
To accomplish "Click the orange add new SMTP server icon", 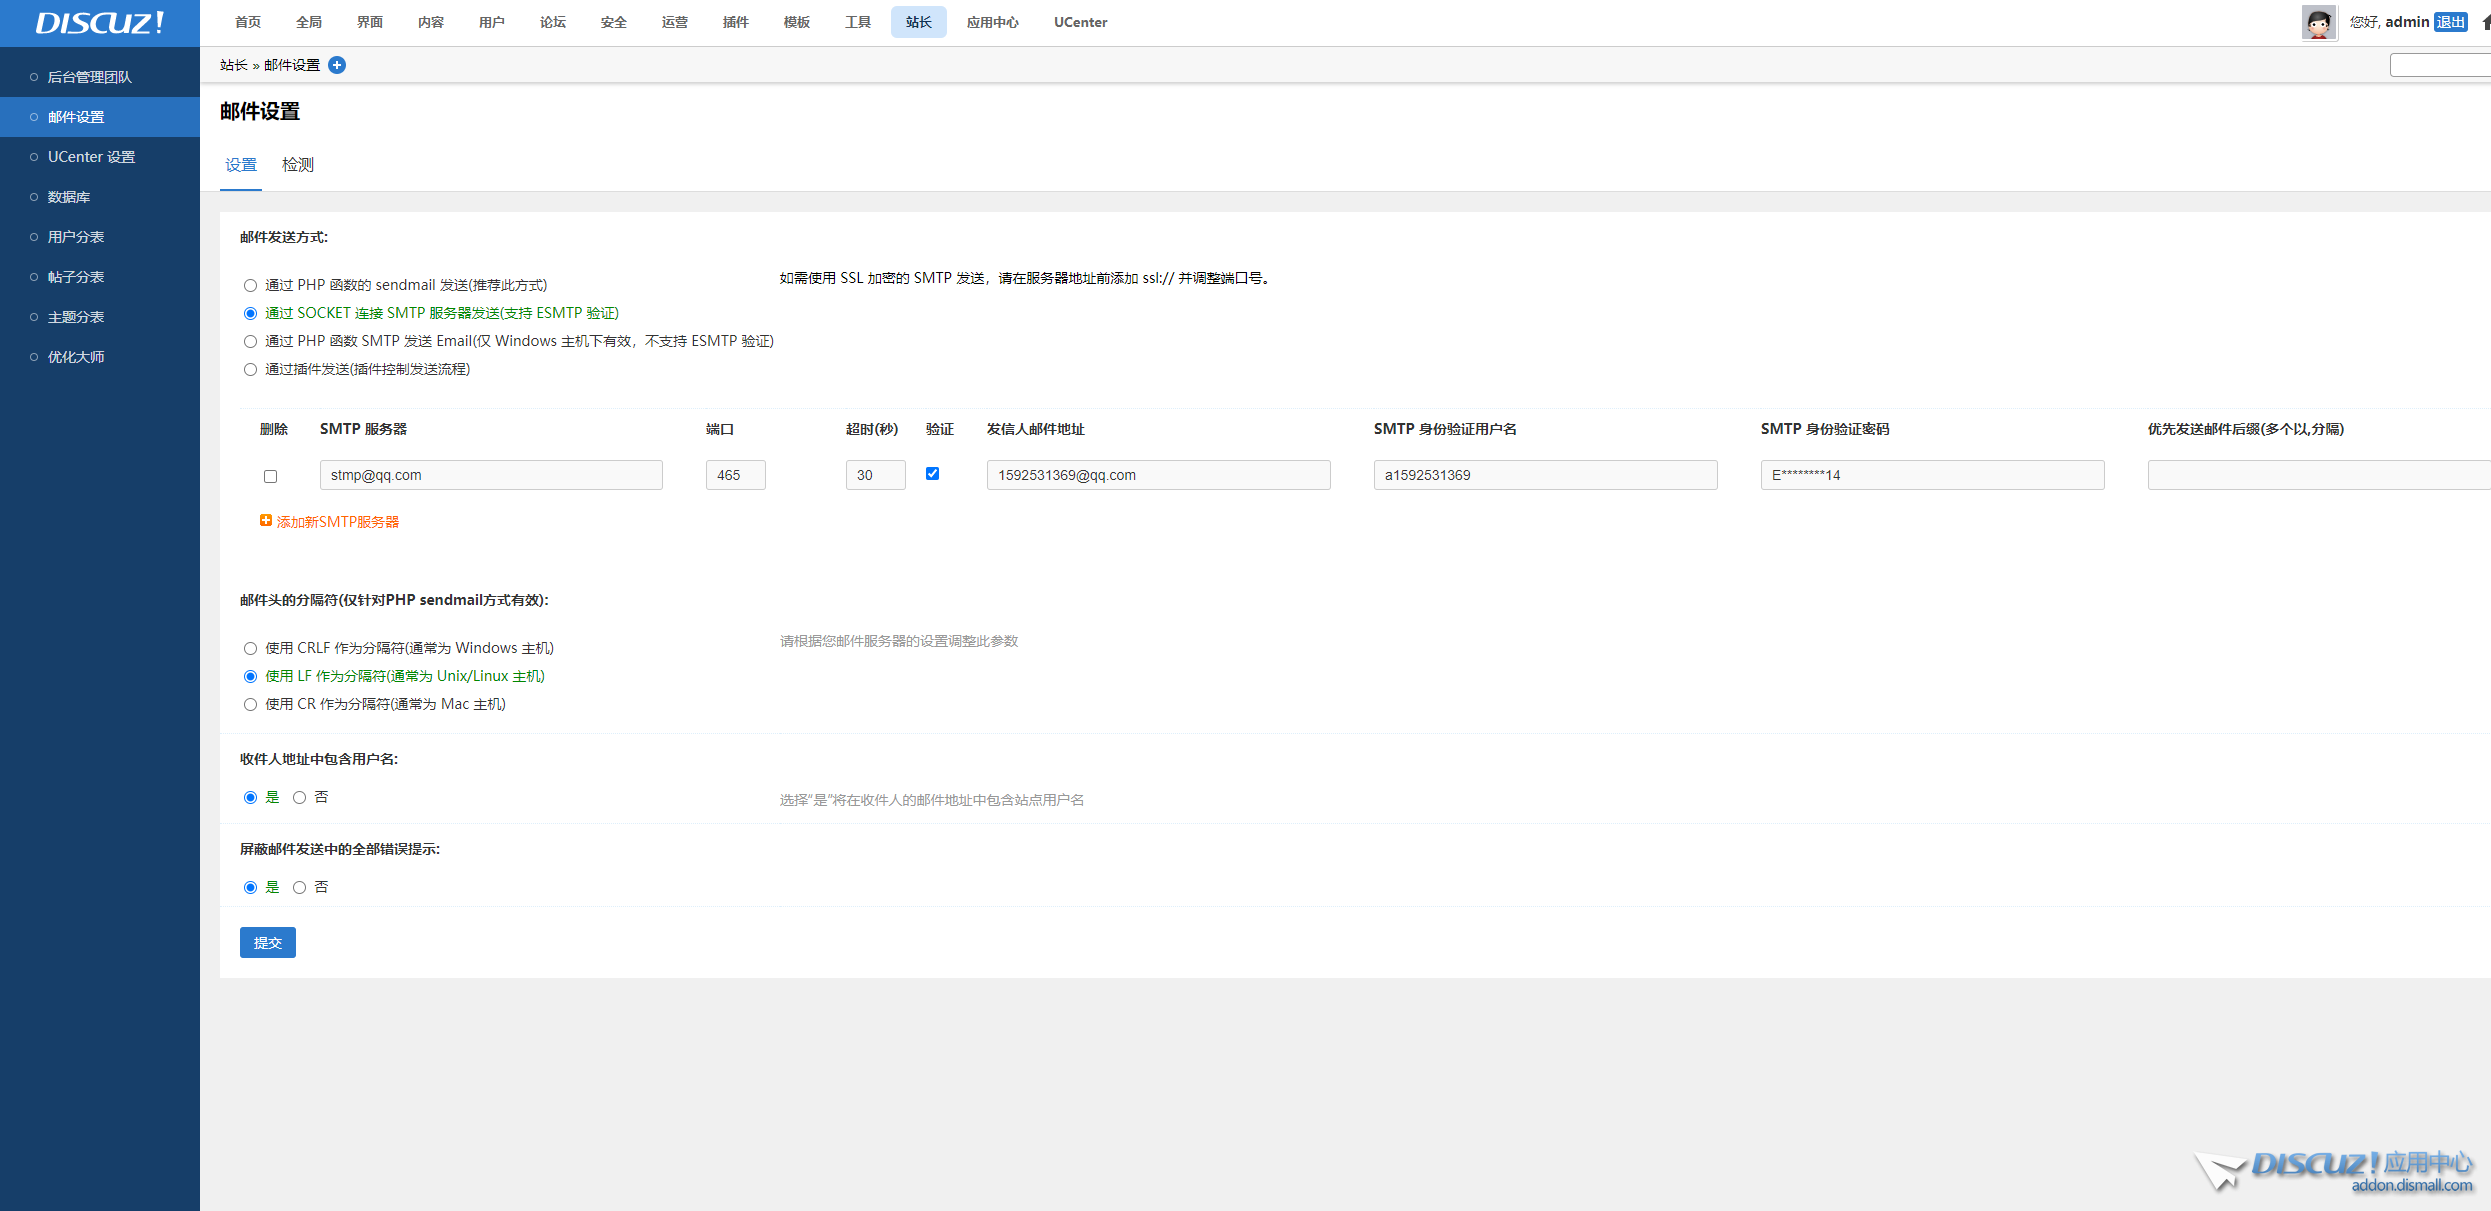I will pos(266,521).
